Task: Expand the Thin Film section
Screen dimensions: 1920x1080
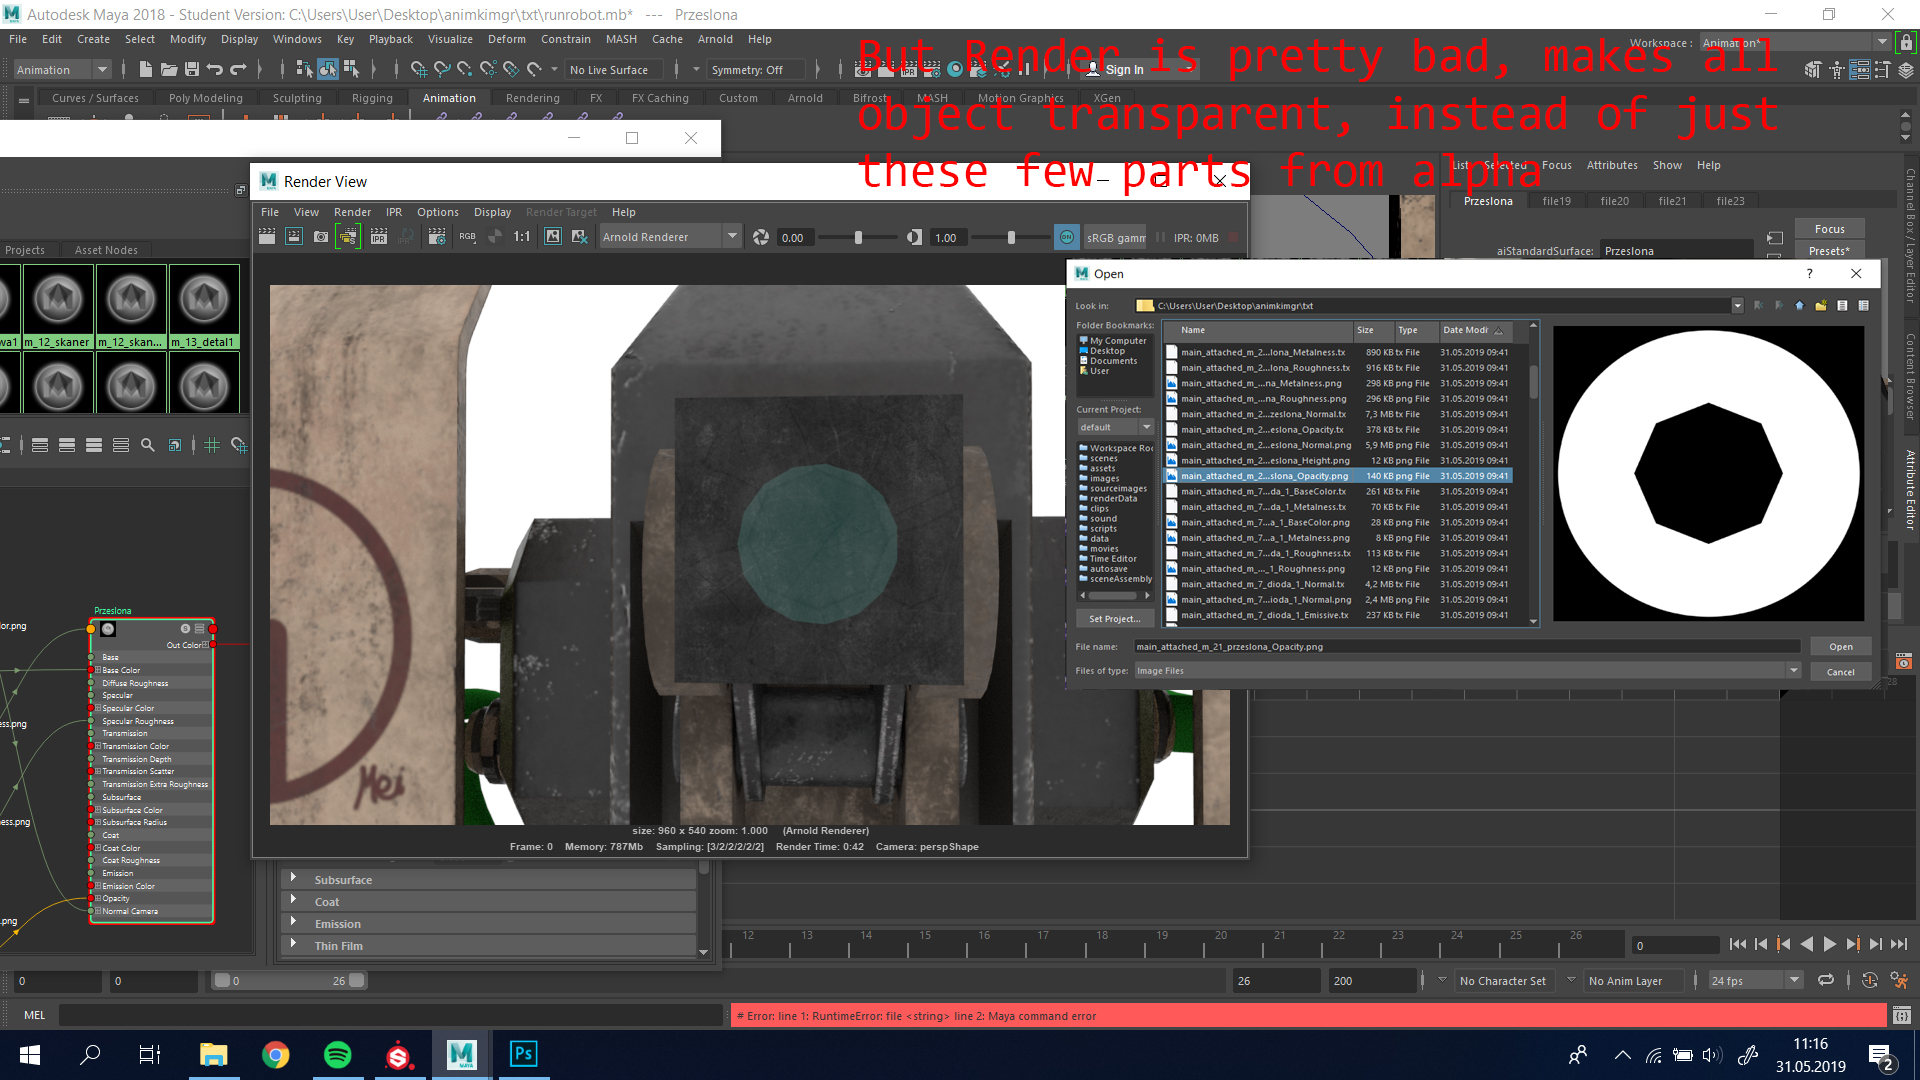Action: pos(489,945)
